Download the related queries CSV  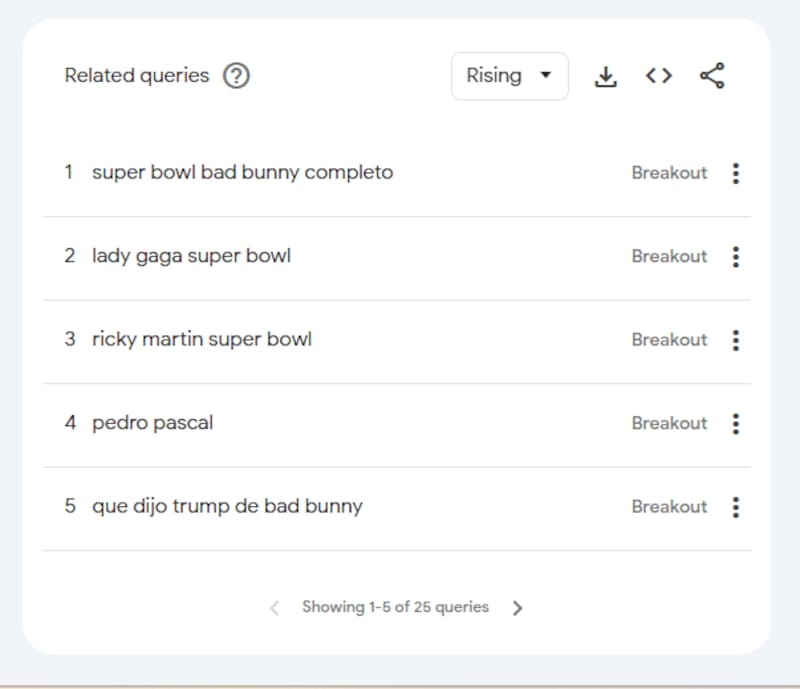pyautogui.click(x=606, y=76)
